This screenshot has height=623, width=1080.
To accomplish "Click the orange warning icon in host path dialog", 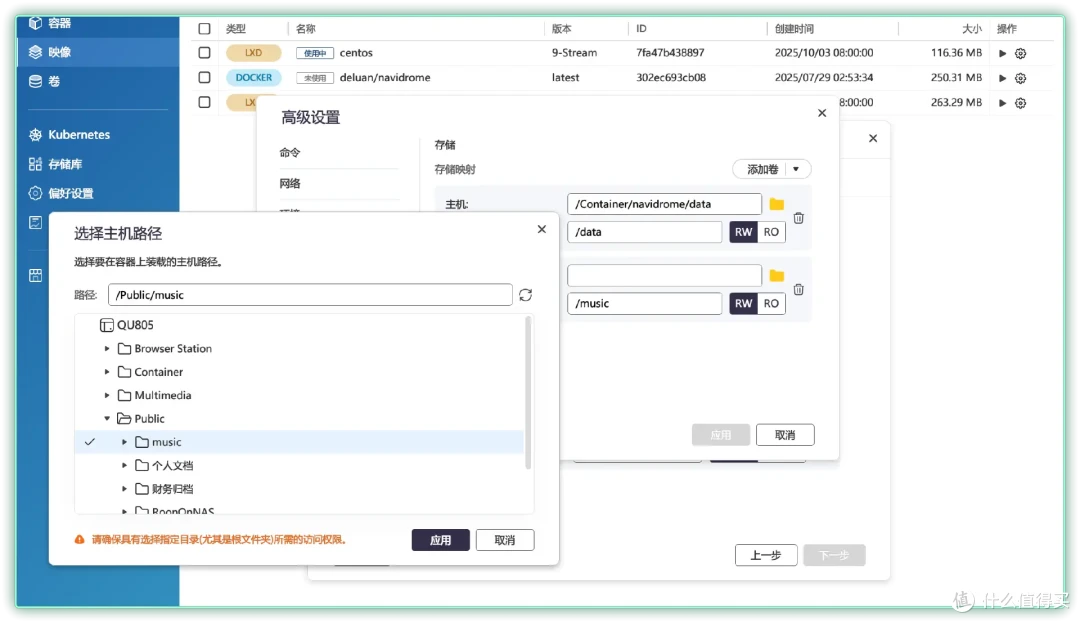I will click(x=79, y=540).
